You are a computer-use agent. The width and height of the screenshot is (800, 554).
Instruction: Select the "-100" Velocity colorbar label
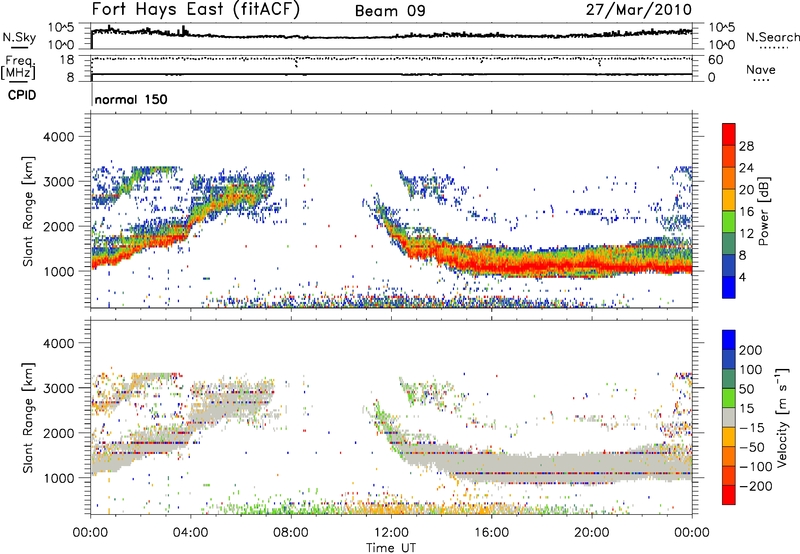tap(756, 466)
